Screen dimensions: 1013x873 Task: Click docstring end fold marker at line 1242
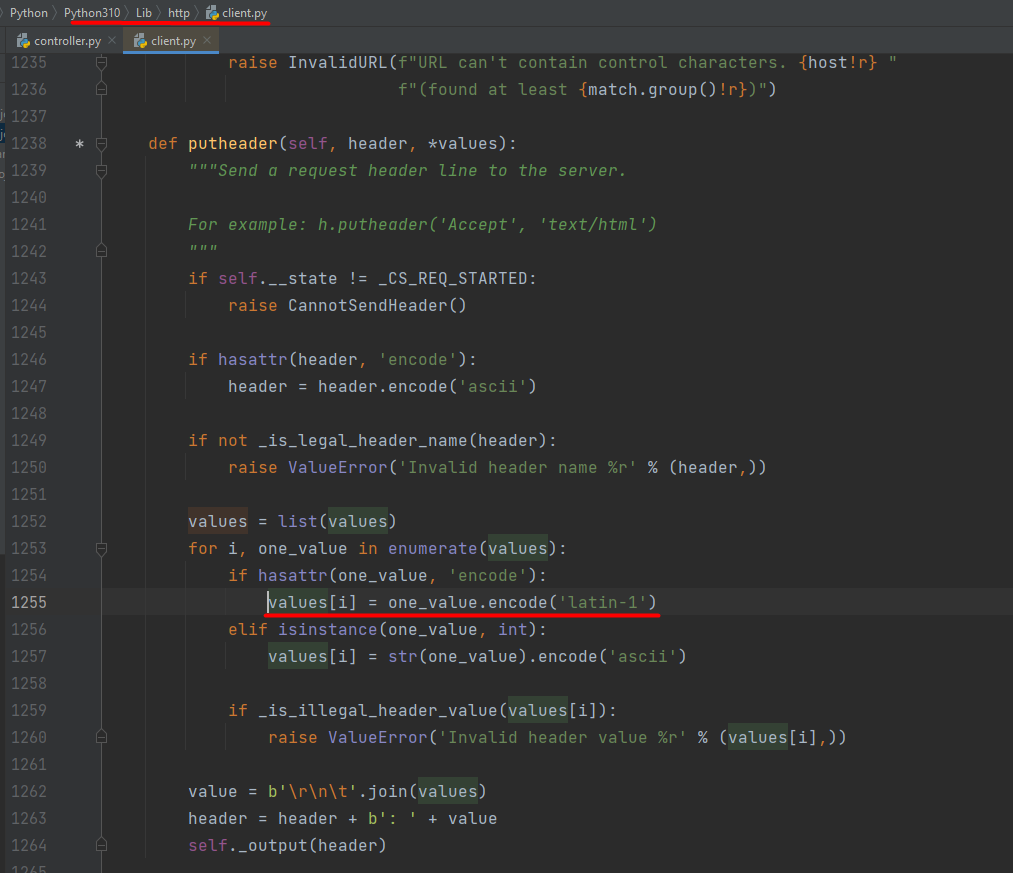click(101, 251)
